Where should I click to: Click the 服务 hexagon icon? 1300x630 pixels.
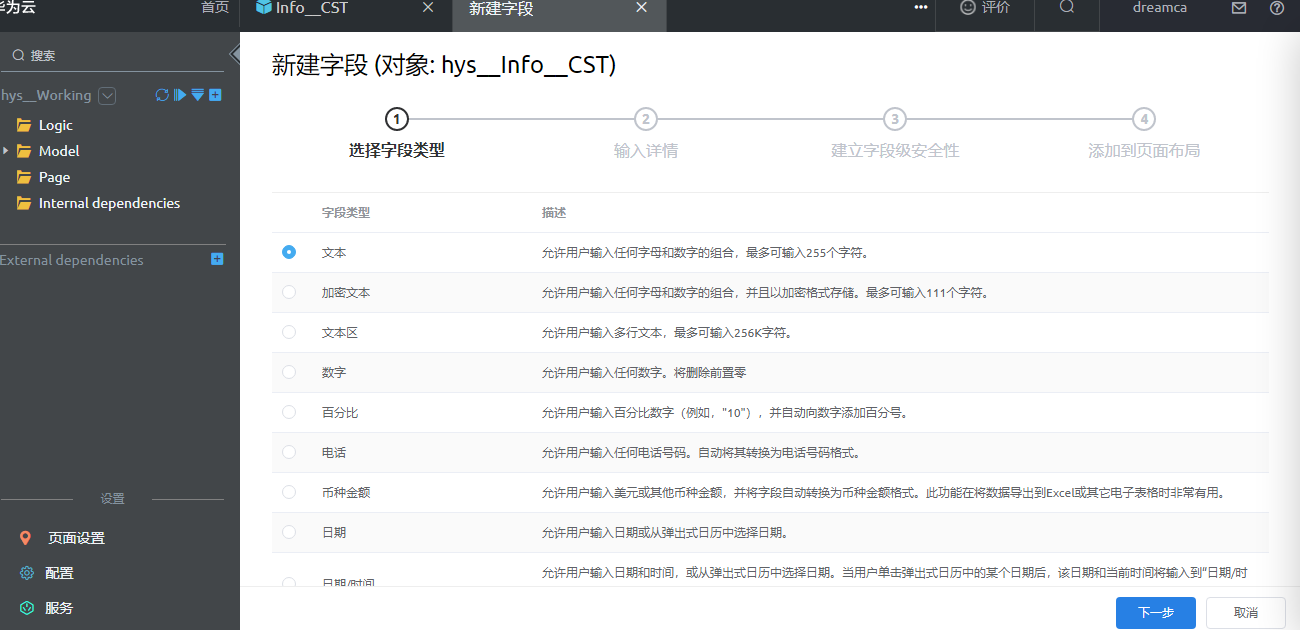pyautogui.click(x=27, y=608)
